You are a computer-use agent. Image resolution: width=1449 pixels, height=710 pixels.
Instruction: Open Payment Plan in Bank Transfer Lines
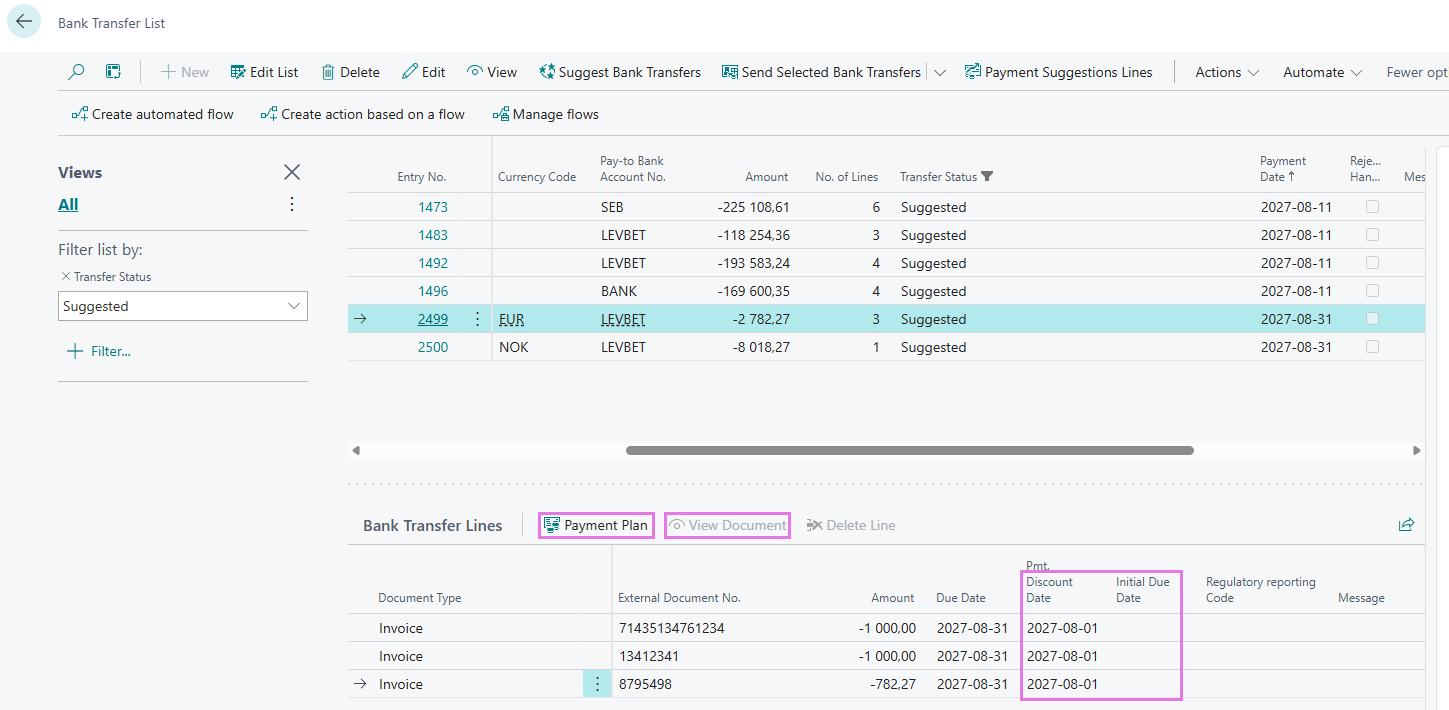pyautogui.click(x=596, y=525)
